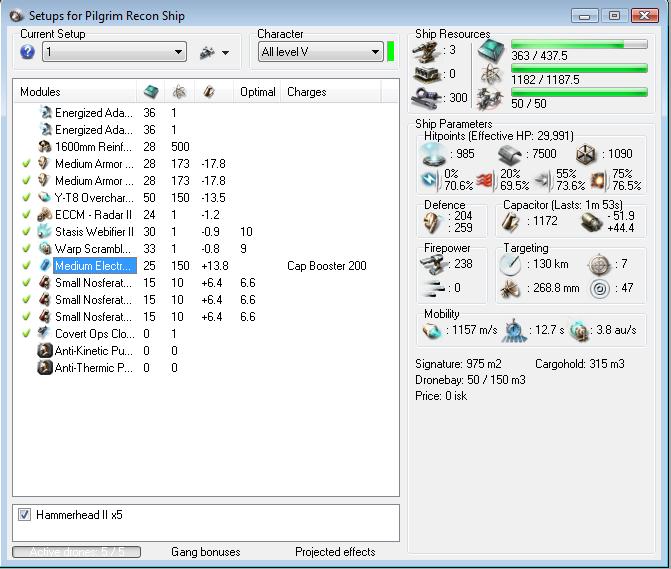This screenshot has width=671, height=569.
Task: Click the Signature: 975 m2 text
Action: [458, 364]
